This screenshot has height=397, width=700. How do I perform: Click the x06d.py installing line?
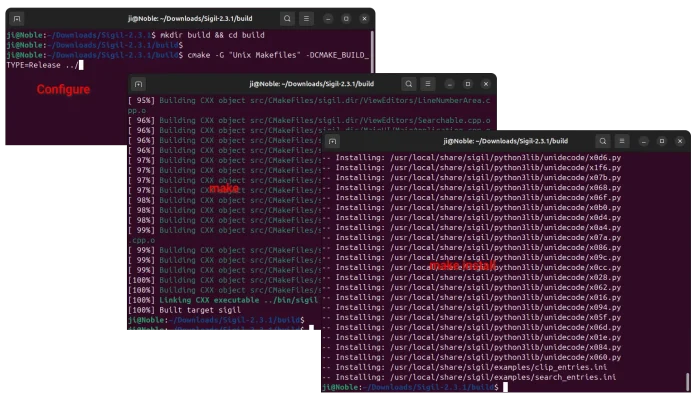pyautogui.click(x=471, y=327)
